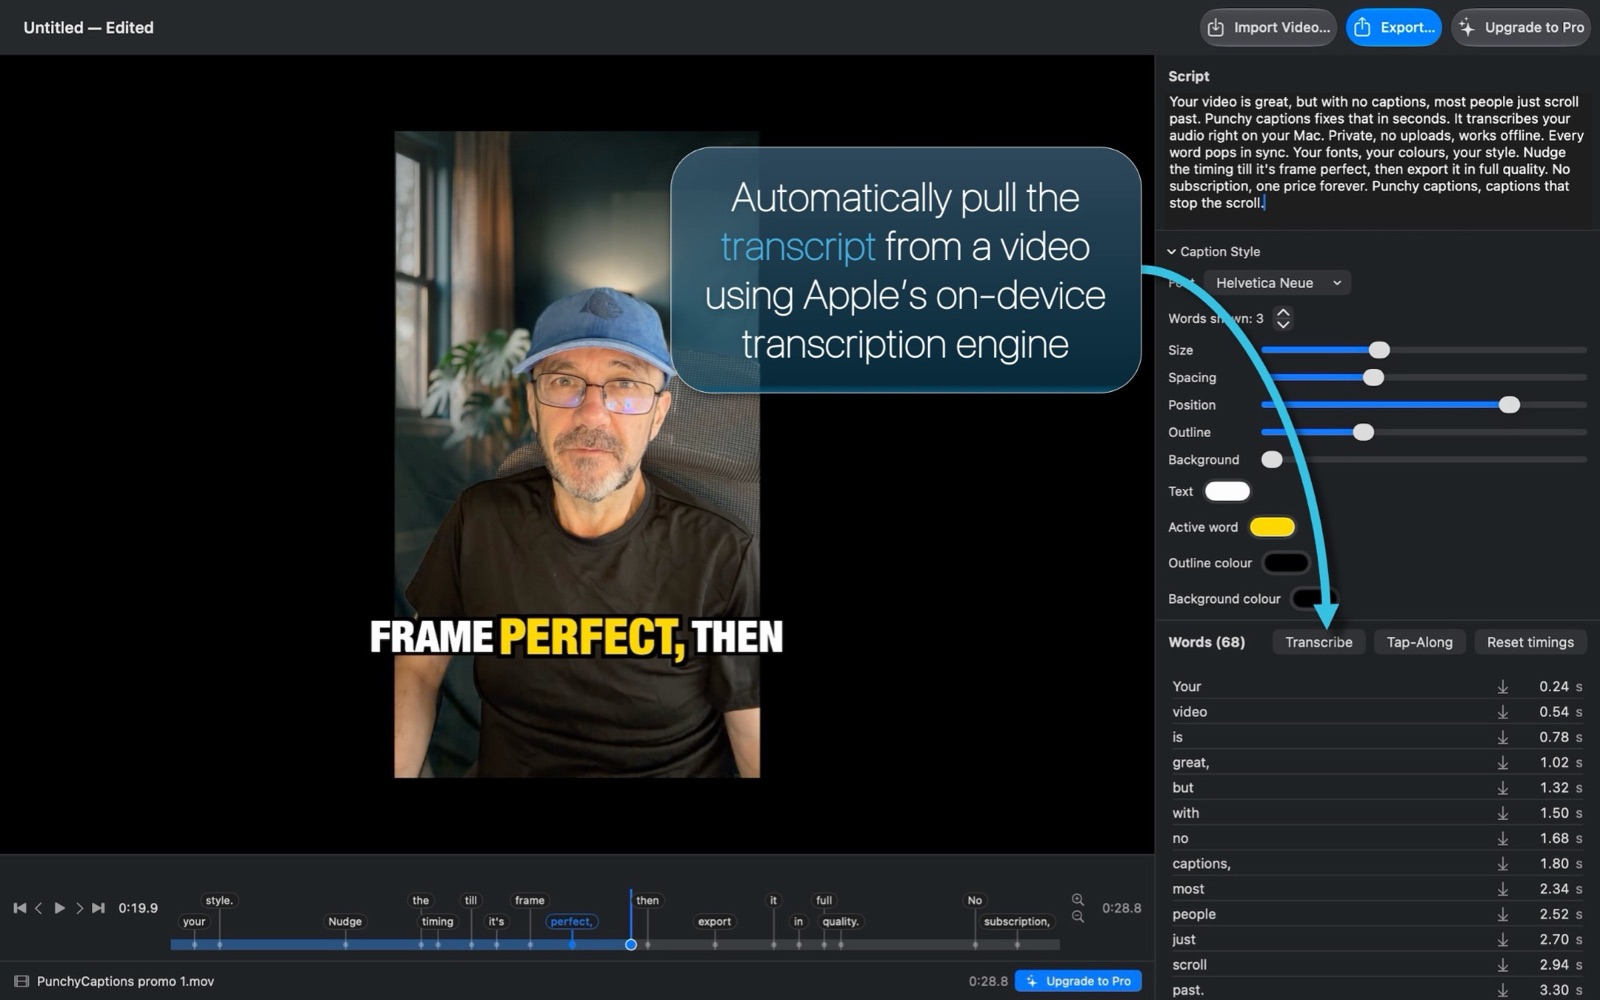Step back one frame
This screenshot has height=1000, width=1600.
click(x=39, y=908)
